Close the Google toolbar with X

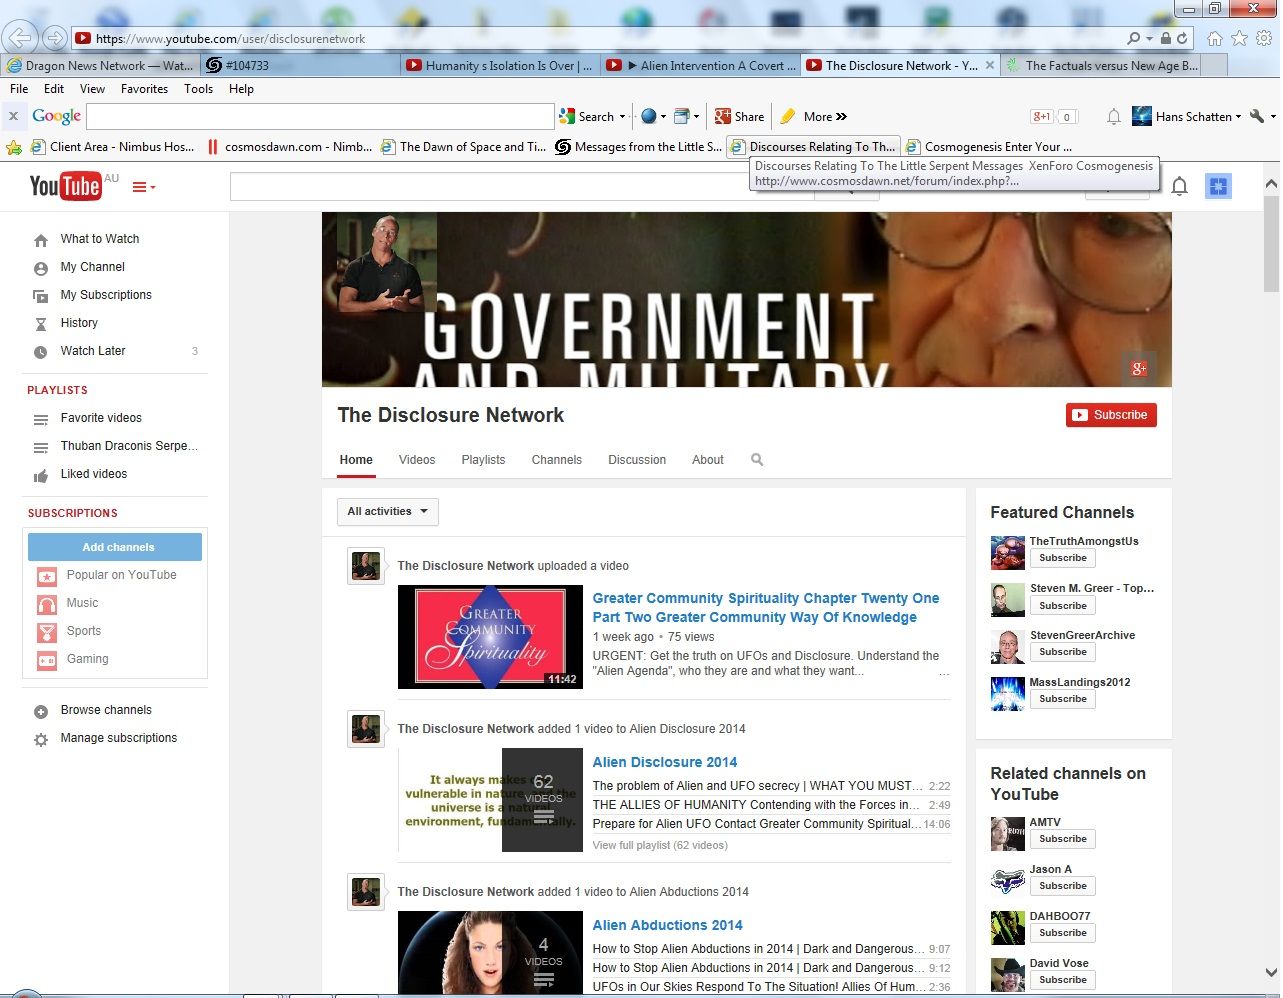pos(13,116)
